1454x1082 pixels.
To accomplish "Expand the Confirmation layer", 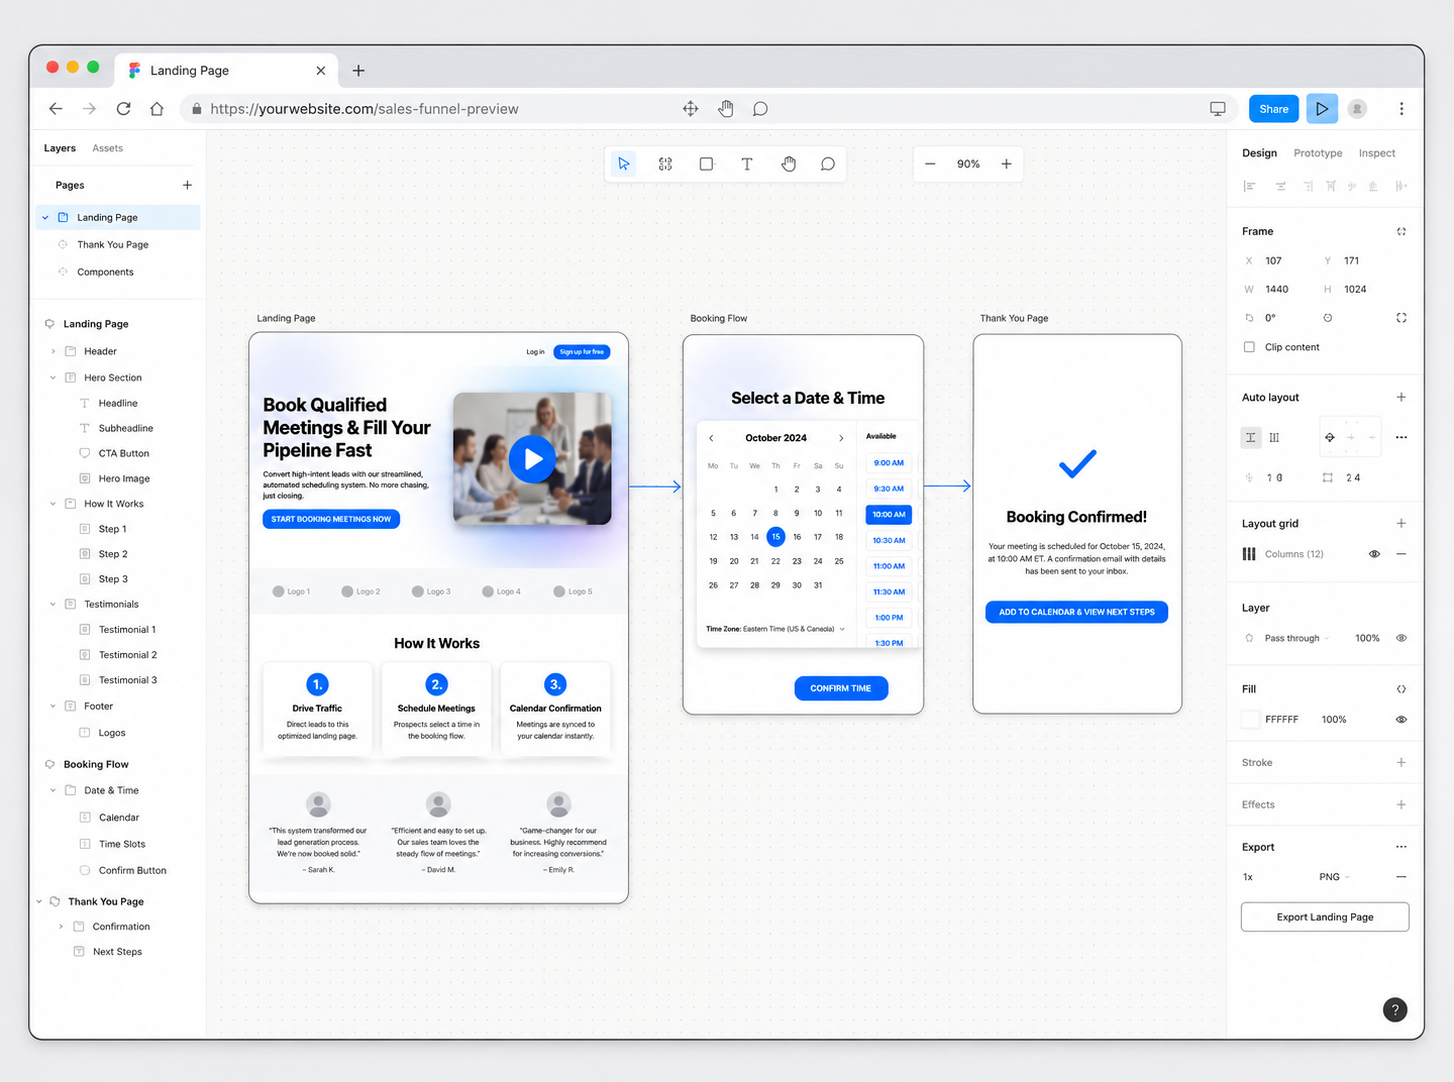I will [61, 927].
